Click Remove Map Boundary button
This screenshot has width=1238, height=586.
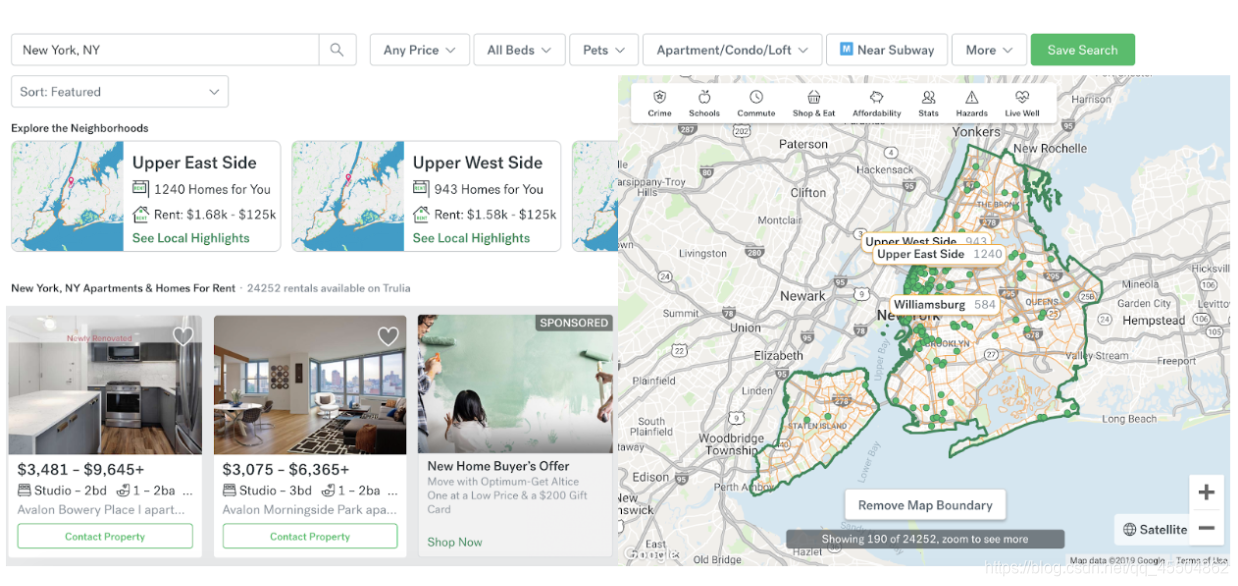925,505
